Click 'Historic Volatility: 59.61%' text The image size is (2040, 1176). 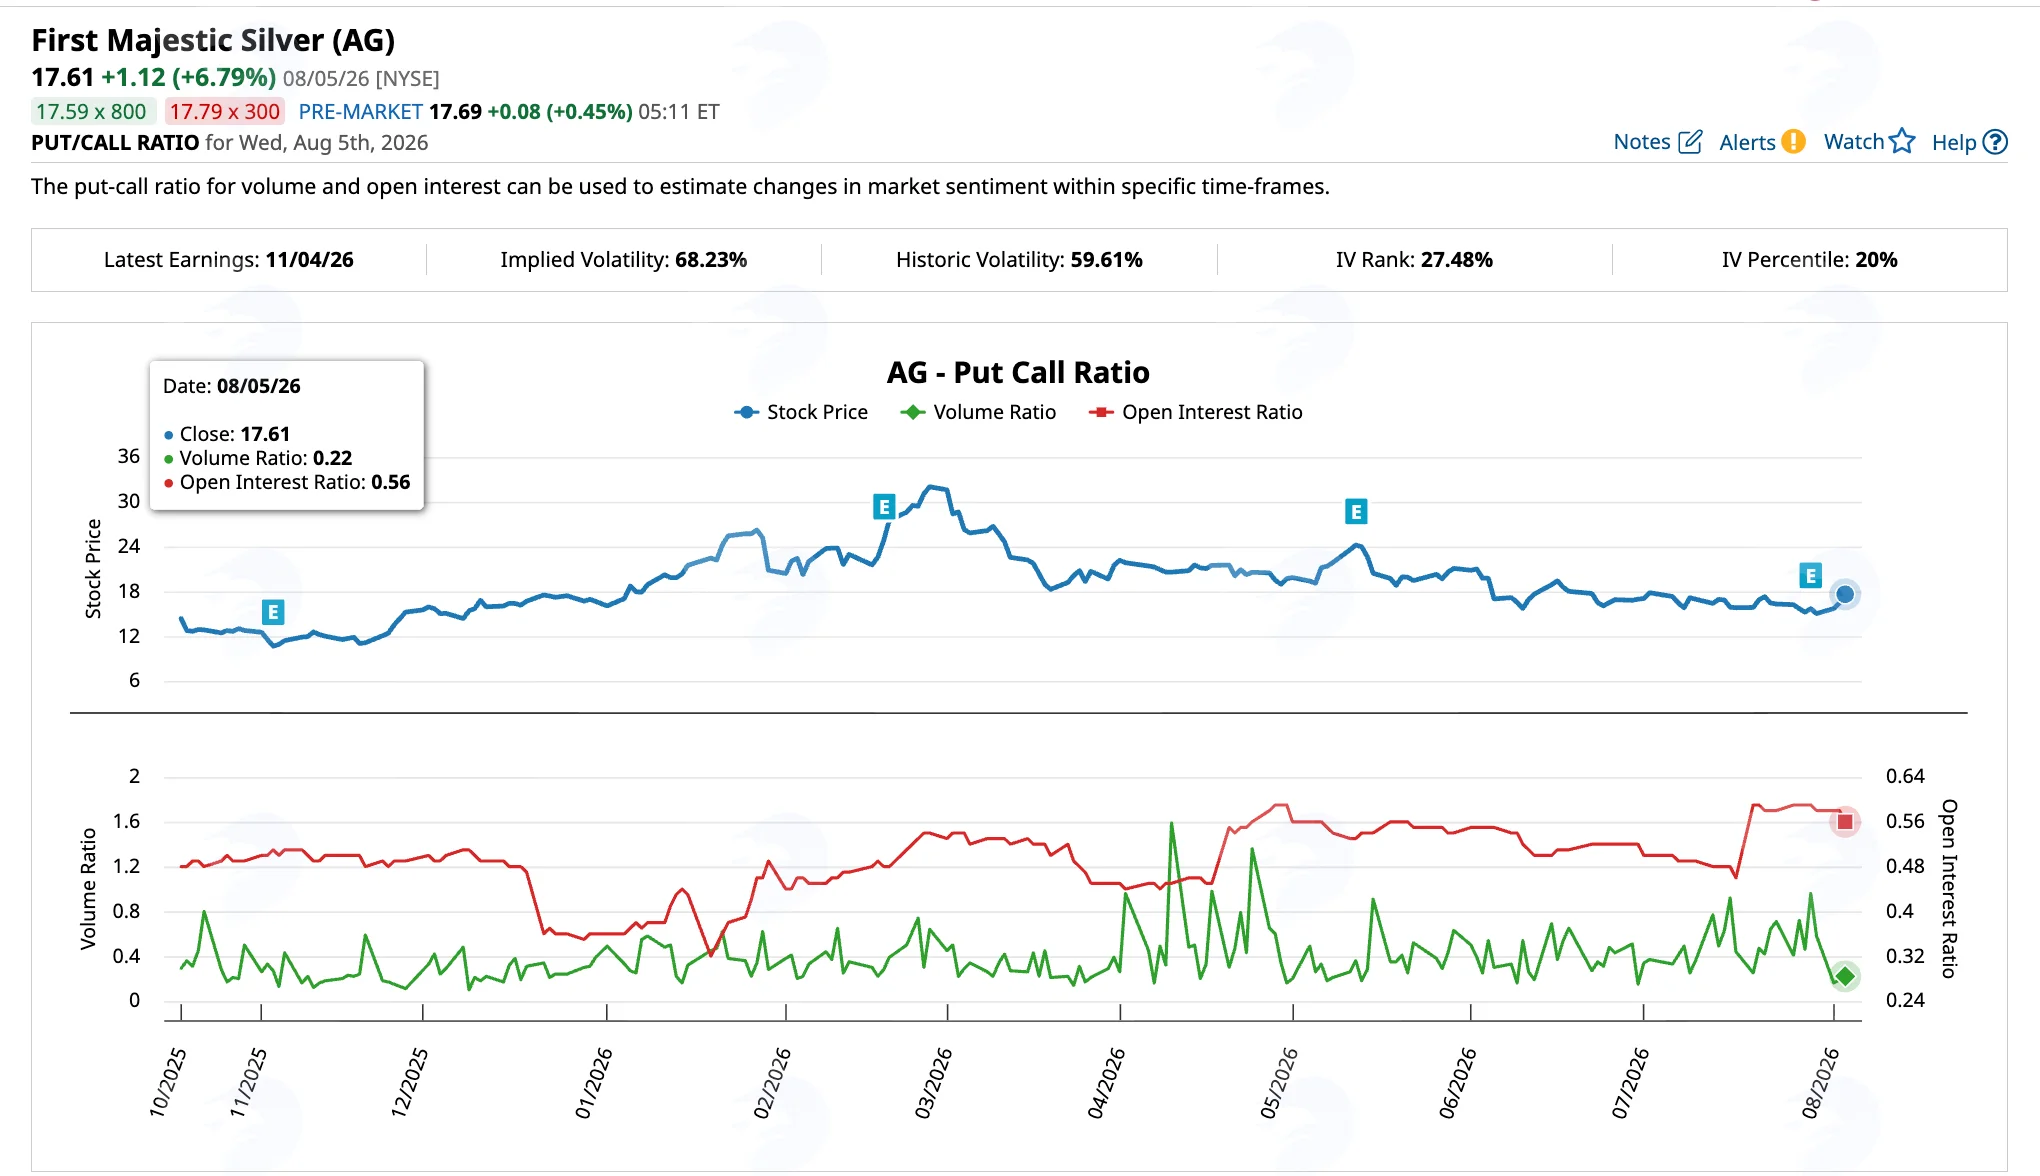1019,260
